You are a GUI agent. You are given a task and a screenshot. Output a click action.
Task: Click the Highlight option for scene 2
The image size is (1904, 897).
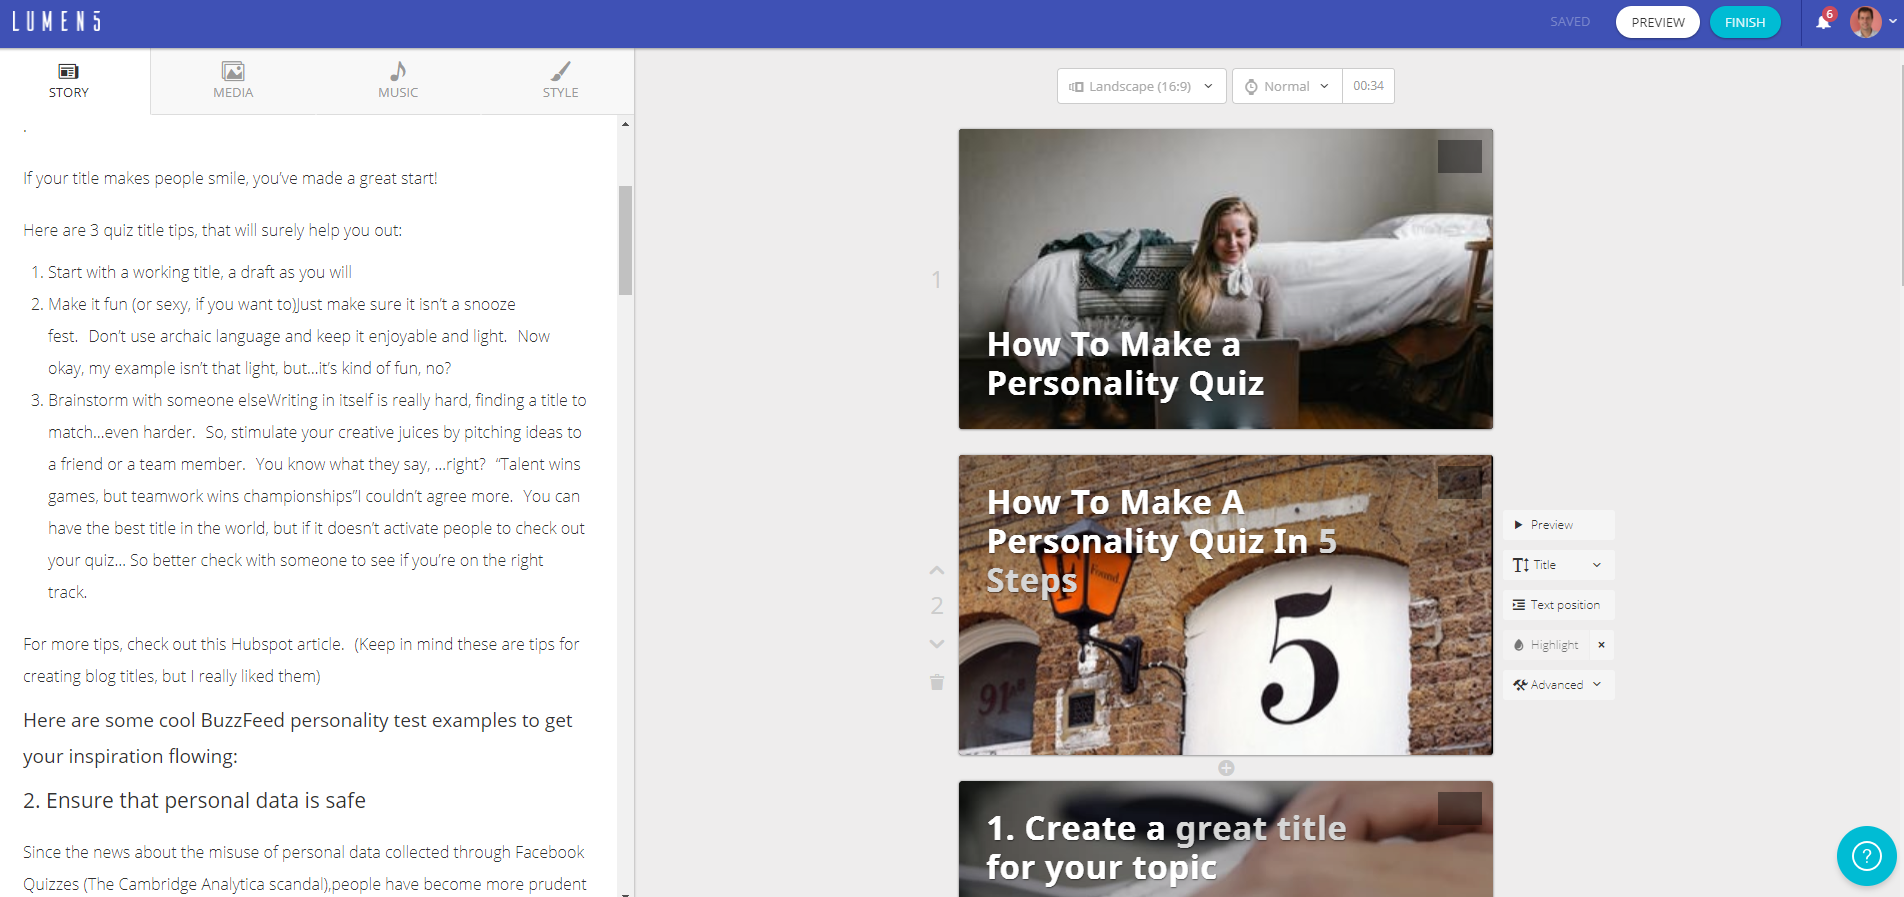[x=1548, y=645]
